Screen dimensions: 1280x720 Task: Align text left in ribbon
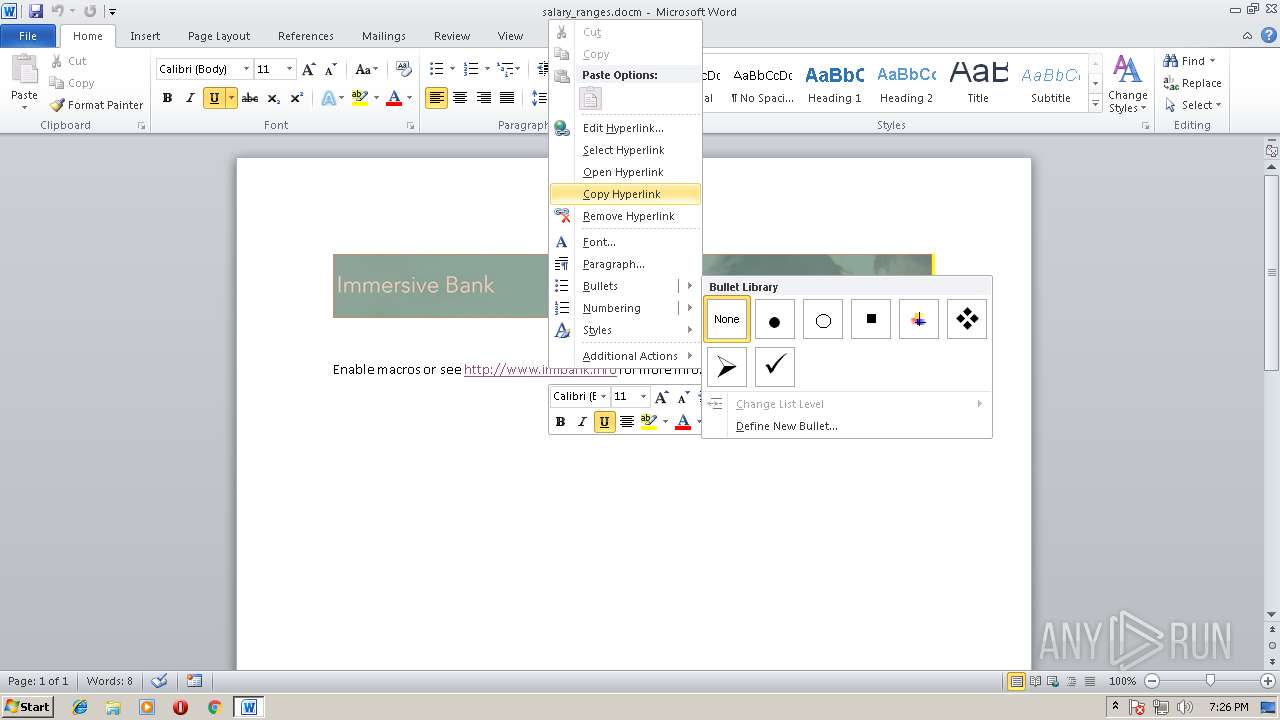tap(436, 98)
